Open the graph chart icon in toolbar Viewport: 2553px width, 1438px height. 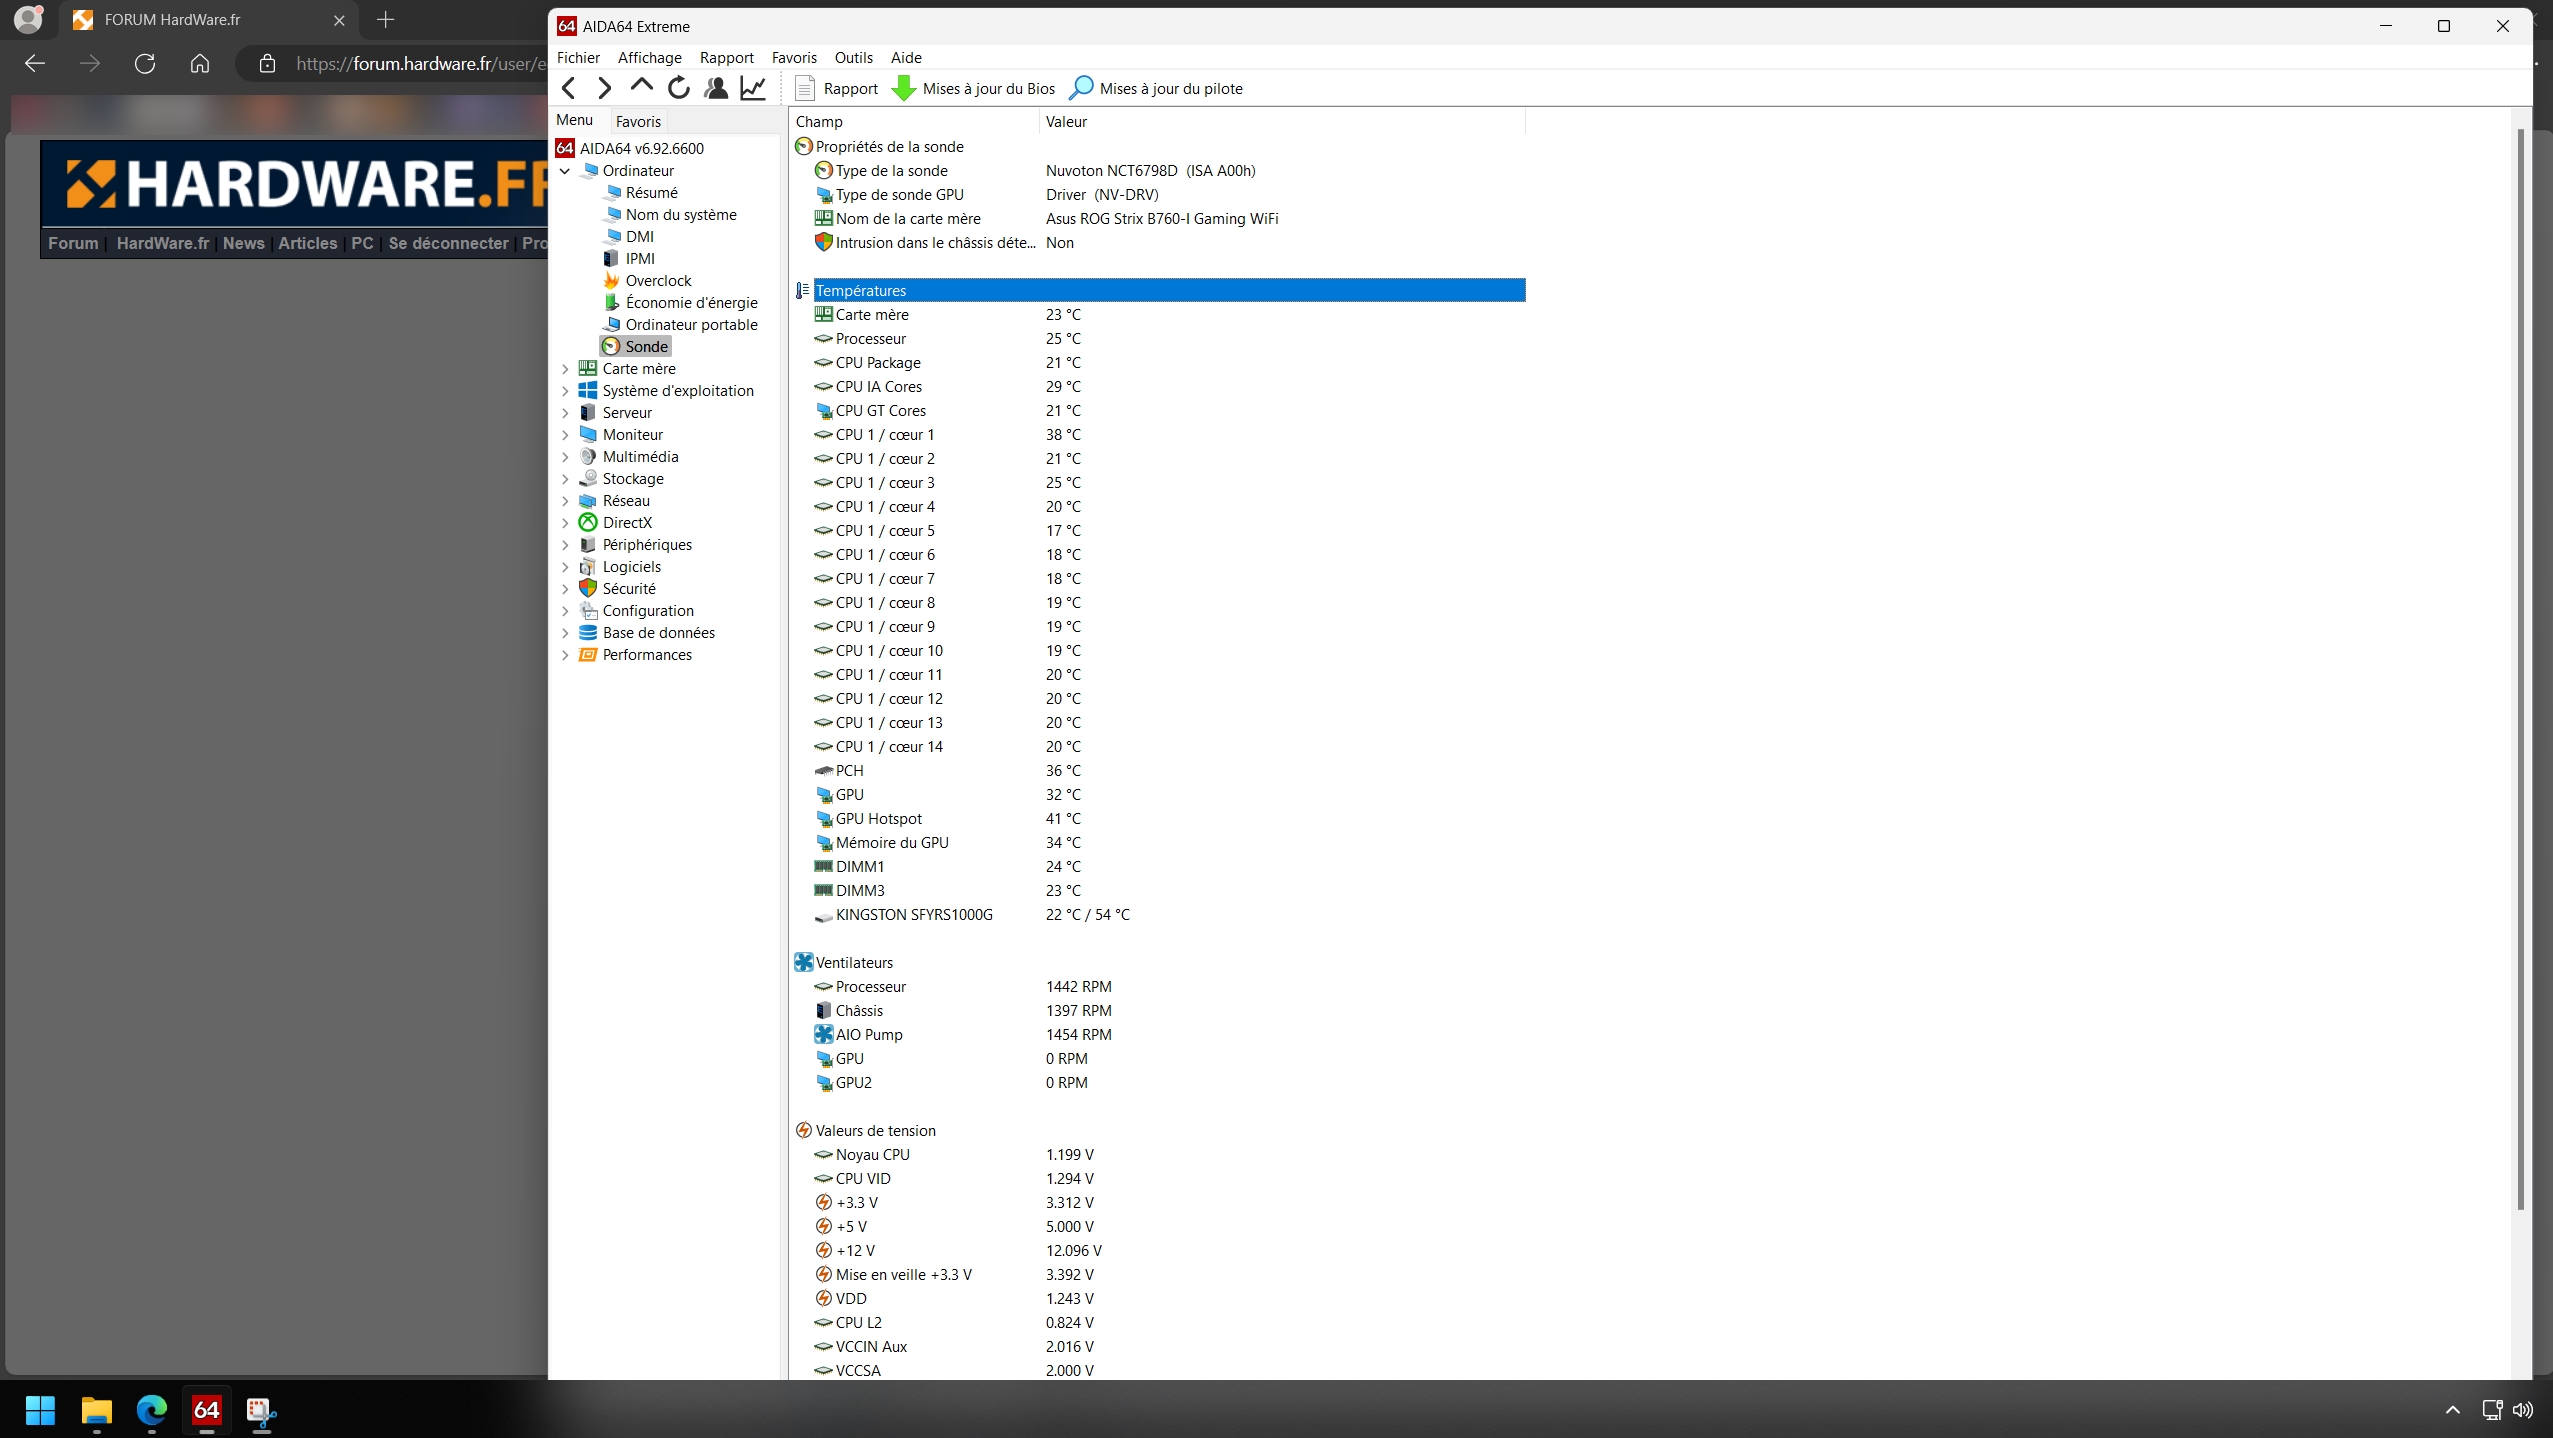click(x=753, y=88)
